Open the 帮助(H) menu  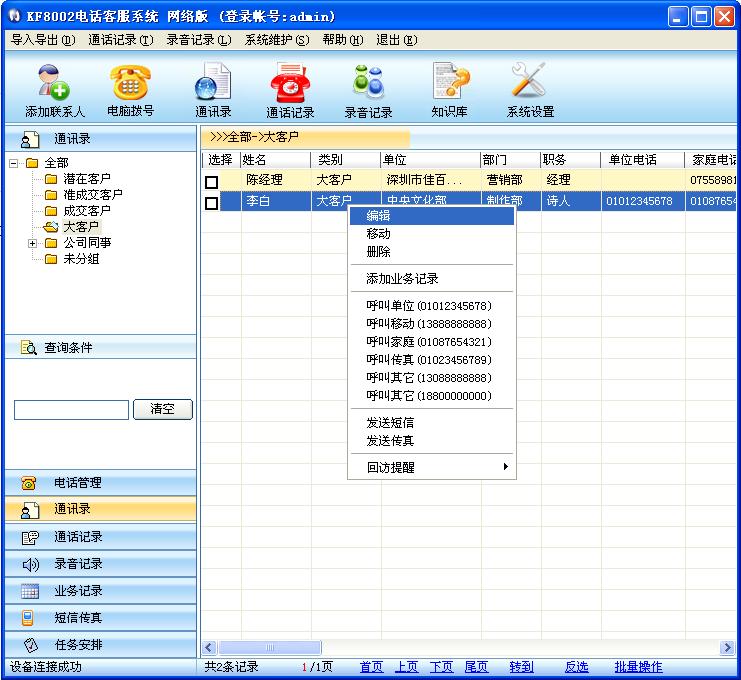343,40
